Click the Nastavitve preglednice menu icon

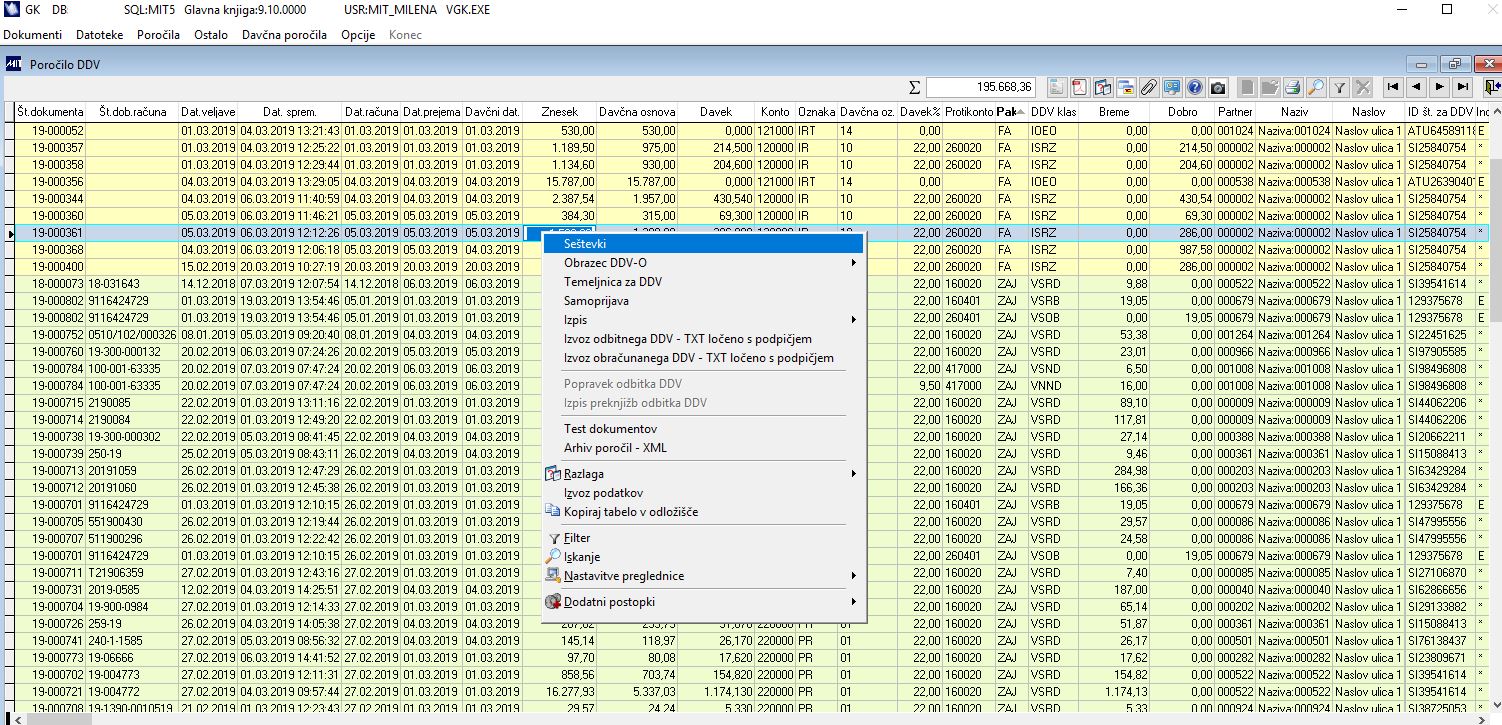[x=553, y=576]
